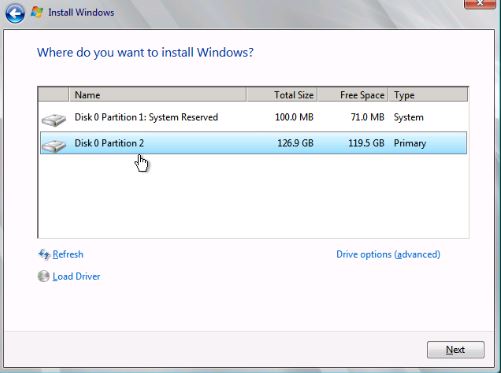Select Disk 0 Partition 1: System Reserved
Image resolution: width=501 pixels, height=373 pixels.
253,117
